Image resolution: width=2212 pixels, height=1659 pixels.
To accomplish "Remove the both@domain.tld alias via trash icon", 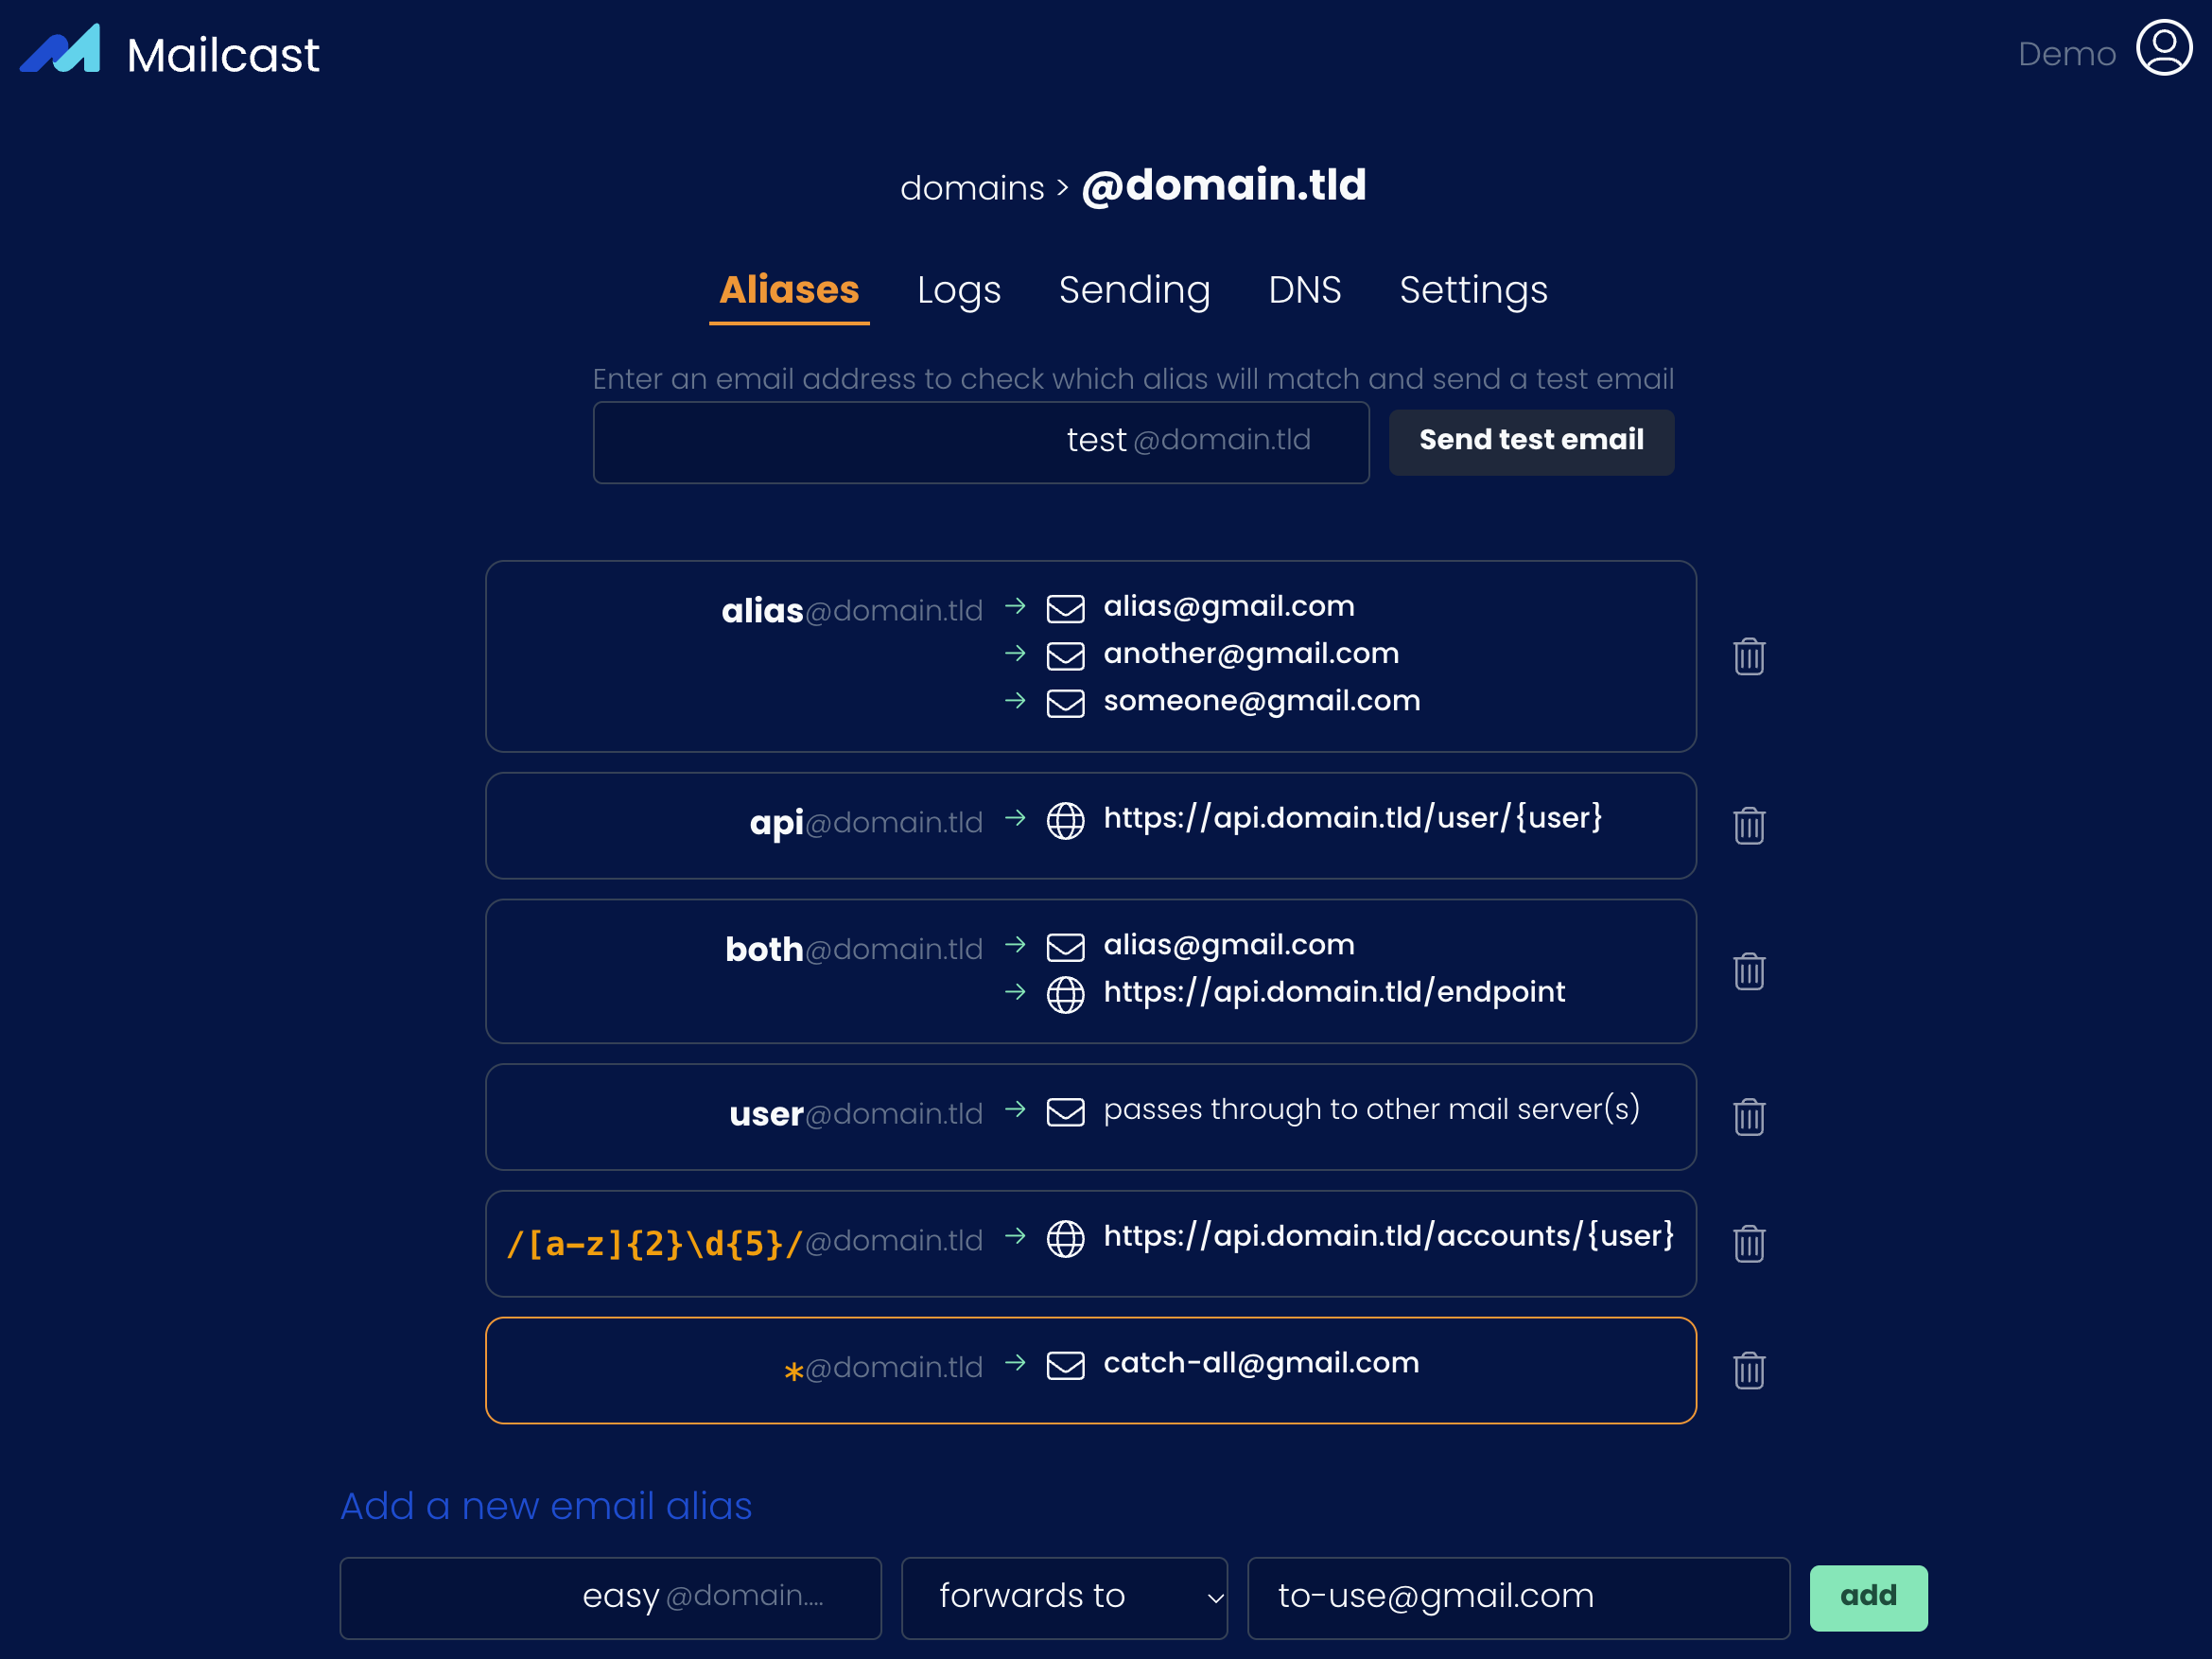I will (x=1748, y=971).
